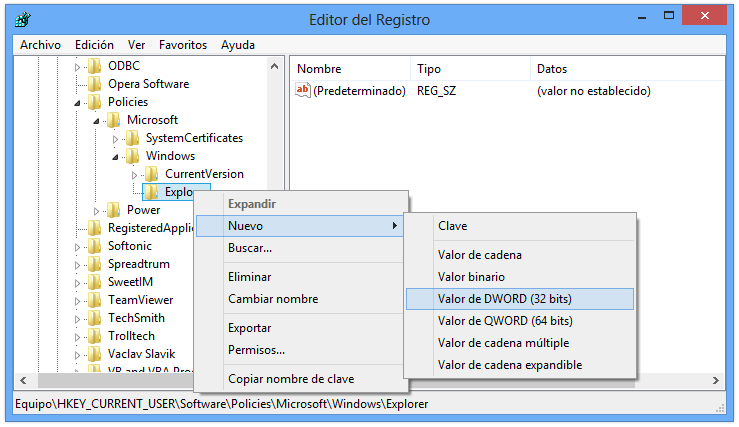This screenshot has height=427, width=739.
Task: Choose Valor de DWORD (32 bits)
Action: [519, 299]
